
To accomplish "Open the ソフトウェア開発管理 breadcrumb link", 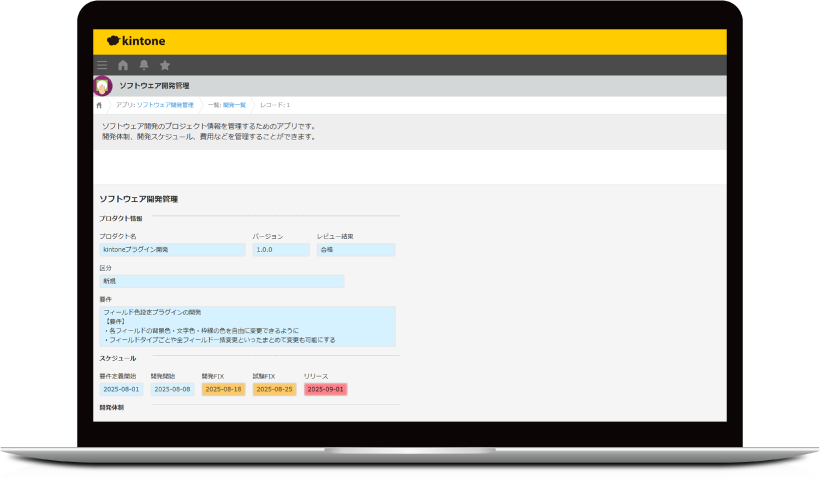I will (154, 105).
